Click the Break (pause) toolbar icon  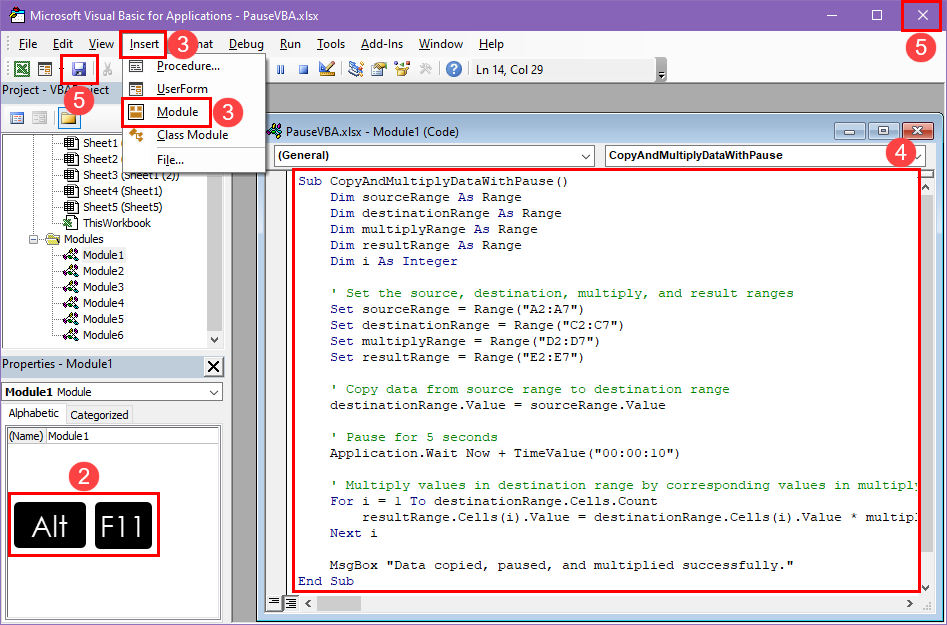coord(280,69)
